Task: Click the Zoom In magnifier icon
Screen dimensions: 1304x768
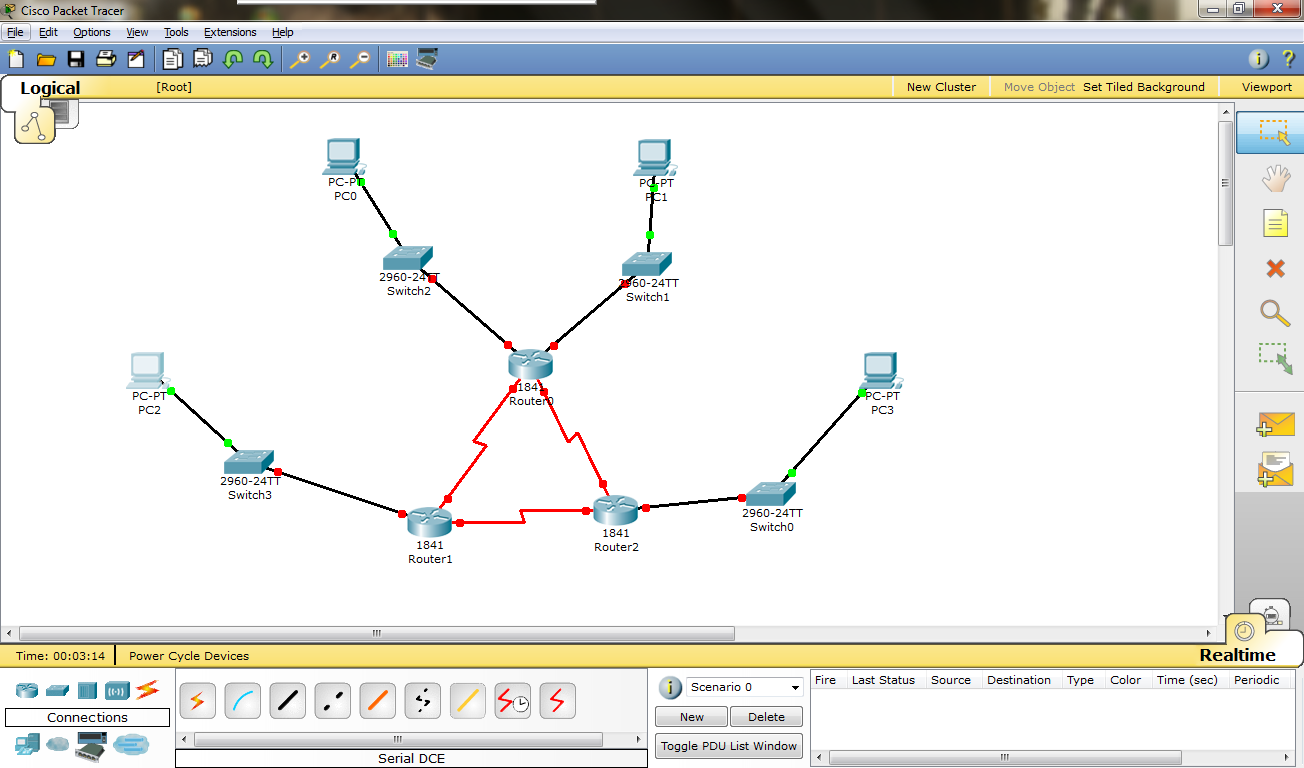Action: 299,59
